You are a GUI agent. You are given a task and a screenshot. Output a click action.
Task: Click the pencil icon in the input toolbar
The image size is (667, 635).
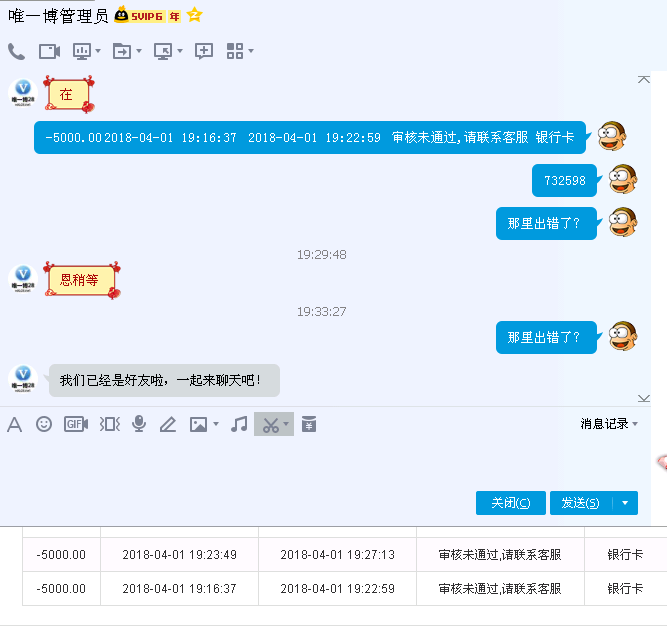click(x=168, y=424)
